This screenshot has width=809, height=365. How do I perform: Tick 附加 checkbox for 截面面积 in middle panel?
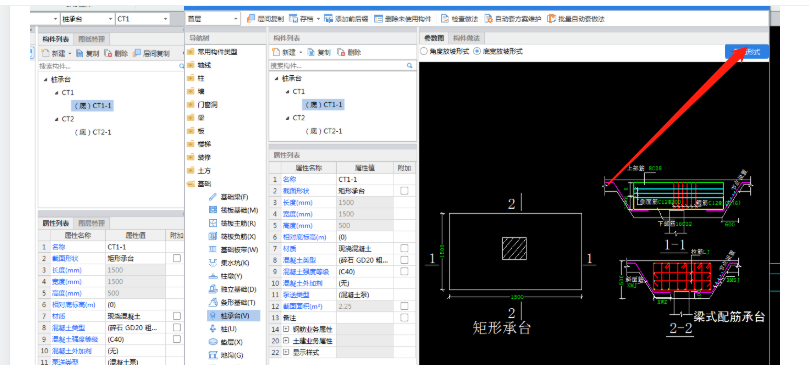coord(404,306)
